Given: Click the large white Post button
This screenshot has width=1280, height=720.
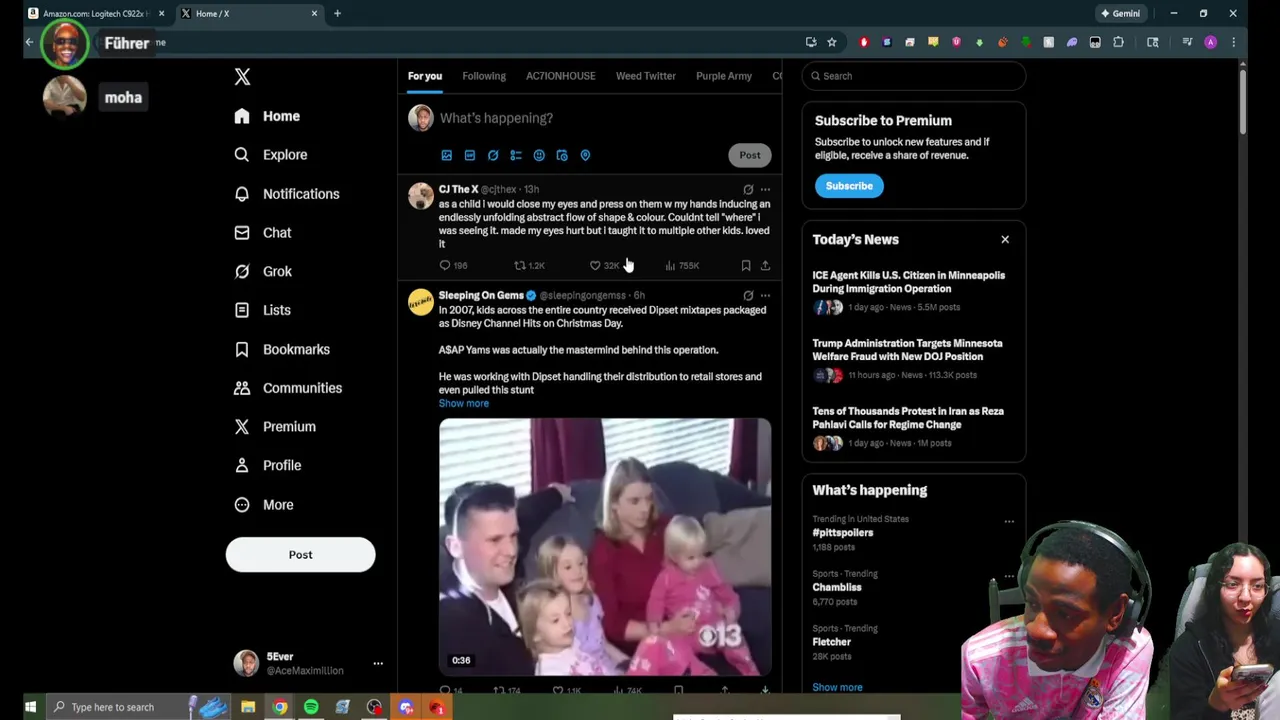Looking at the screenshot, I should [300, 555].
